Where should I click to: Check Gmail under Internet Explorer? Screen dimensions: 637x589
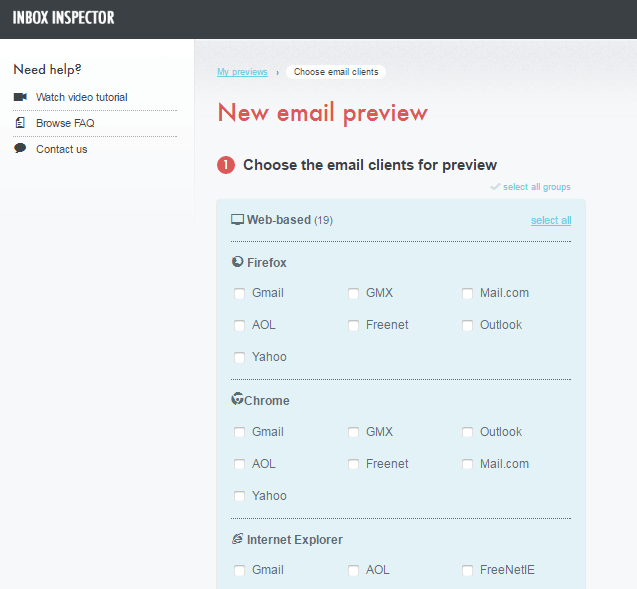[239, 570]
